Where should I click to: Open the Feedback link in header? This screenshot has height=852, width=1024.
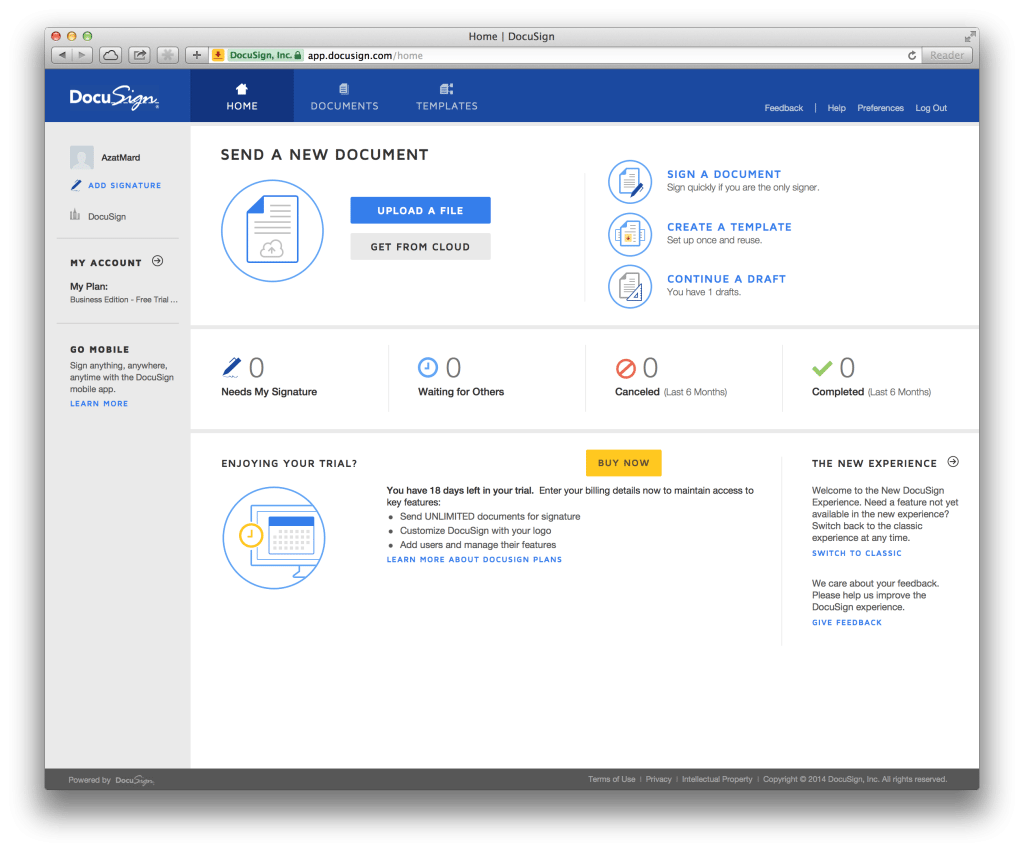coord(784,108)
